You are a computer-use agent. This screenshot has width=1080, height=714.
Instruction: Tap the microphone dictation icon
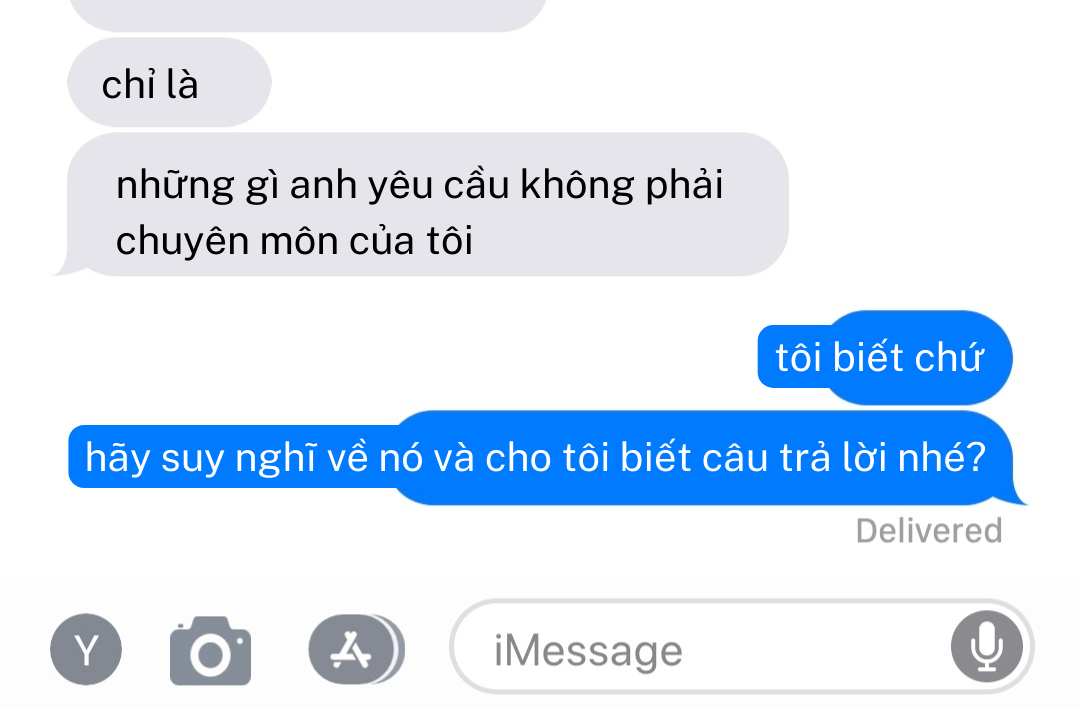(986, 647)
